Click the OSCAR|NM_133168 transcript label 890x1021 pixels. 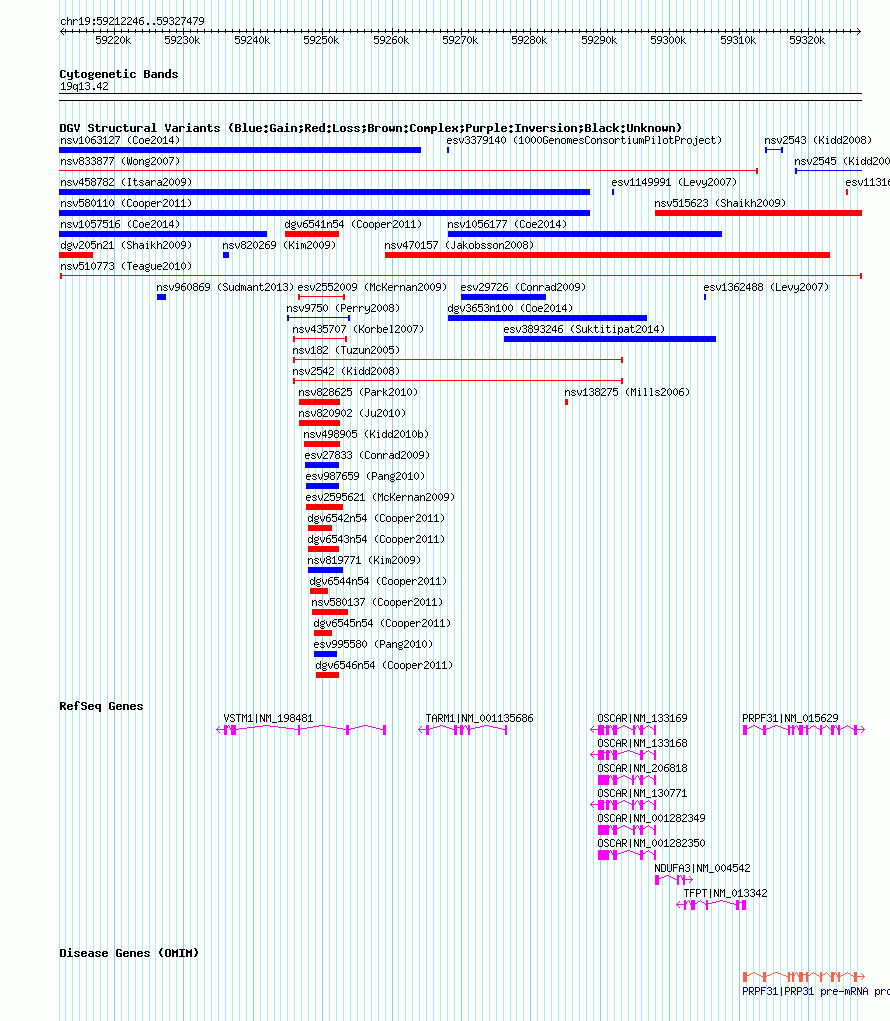(x=642, y=744)
